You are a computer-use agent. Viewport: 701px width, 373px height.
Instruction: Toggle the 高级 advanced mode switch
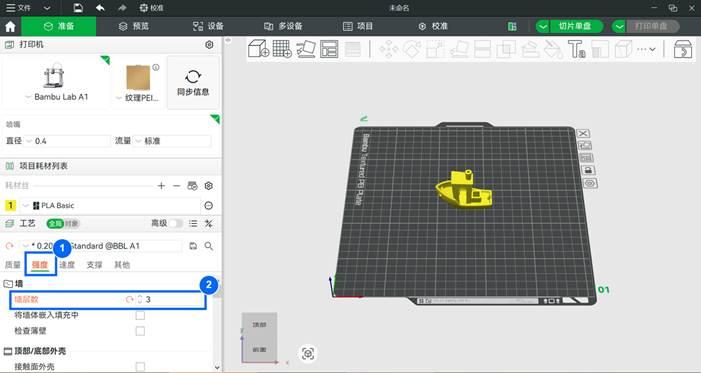click(176, 223)
